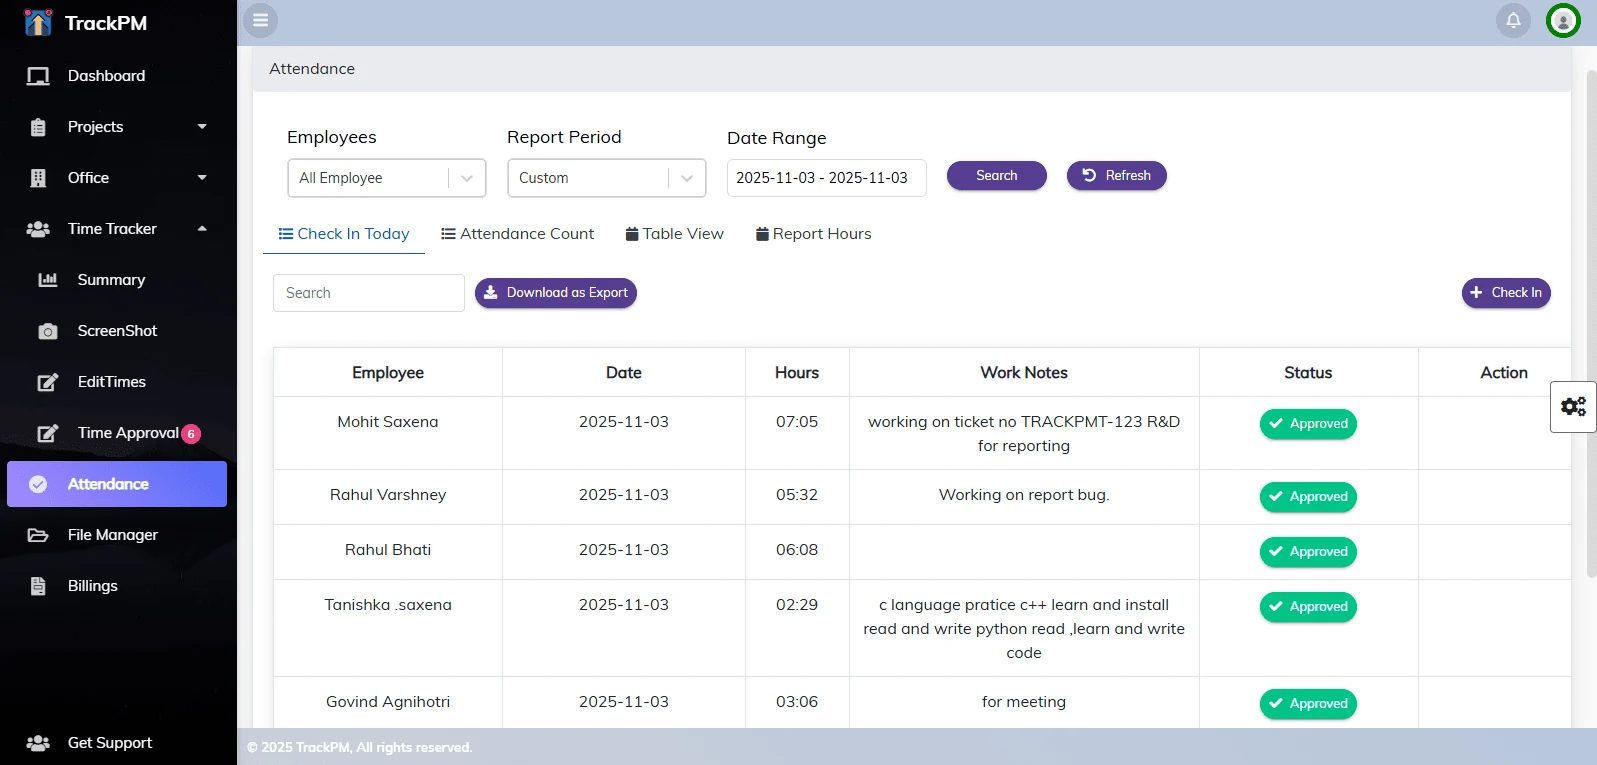The width and height of the screenshot is (1597, 765).
Task: Click Approved status for Tanishka .saxena
Action: coord(1308,607)
